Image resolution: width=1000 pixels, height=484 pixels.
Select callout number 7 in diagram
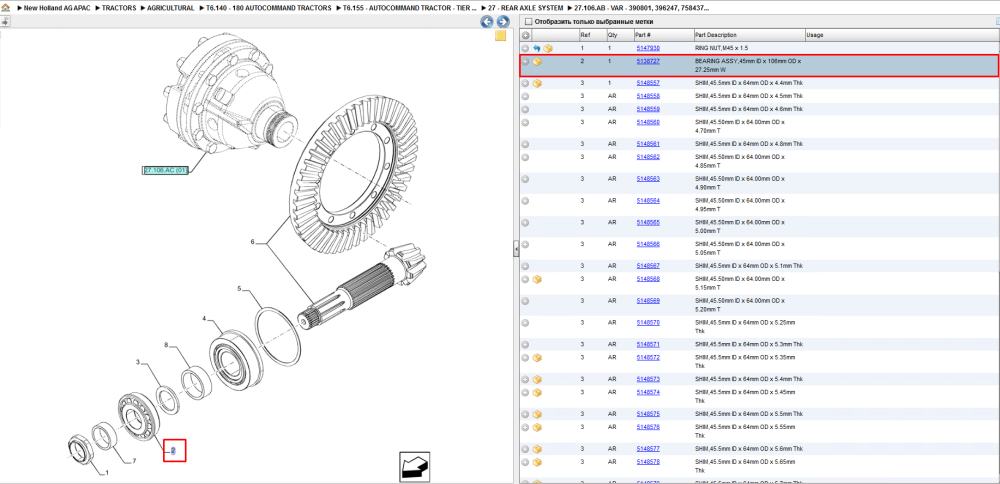click(134, 461)
